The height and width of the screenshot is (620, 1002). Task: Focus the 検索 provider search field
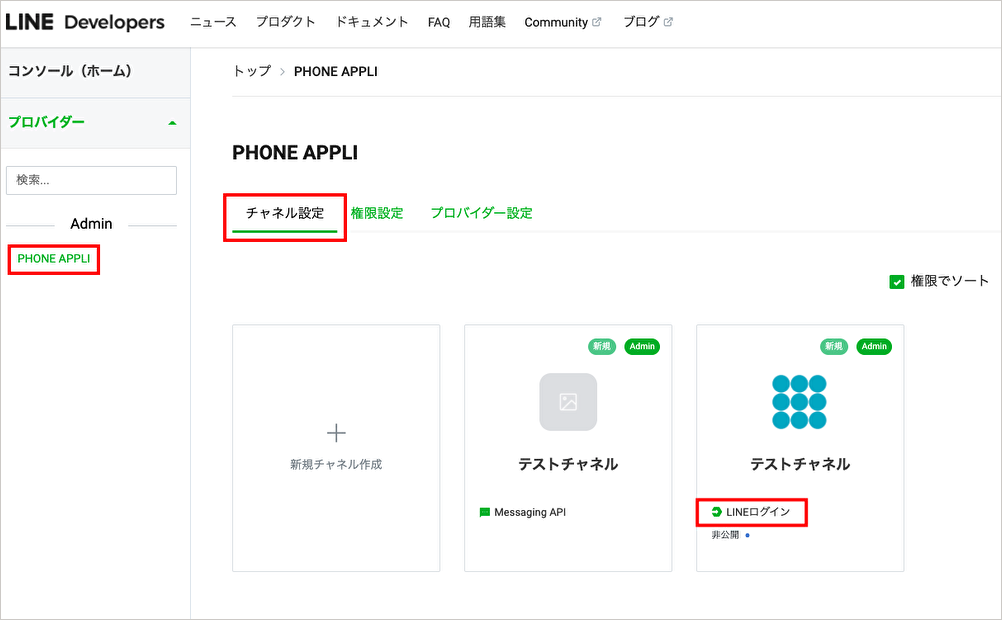pyautogui.click(x=91, y=180)
